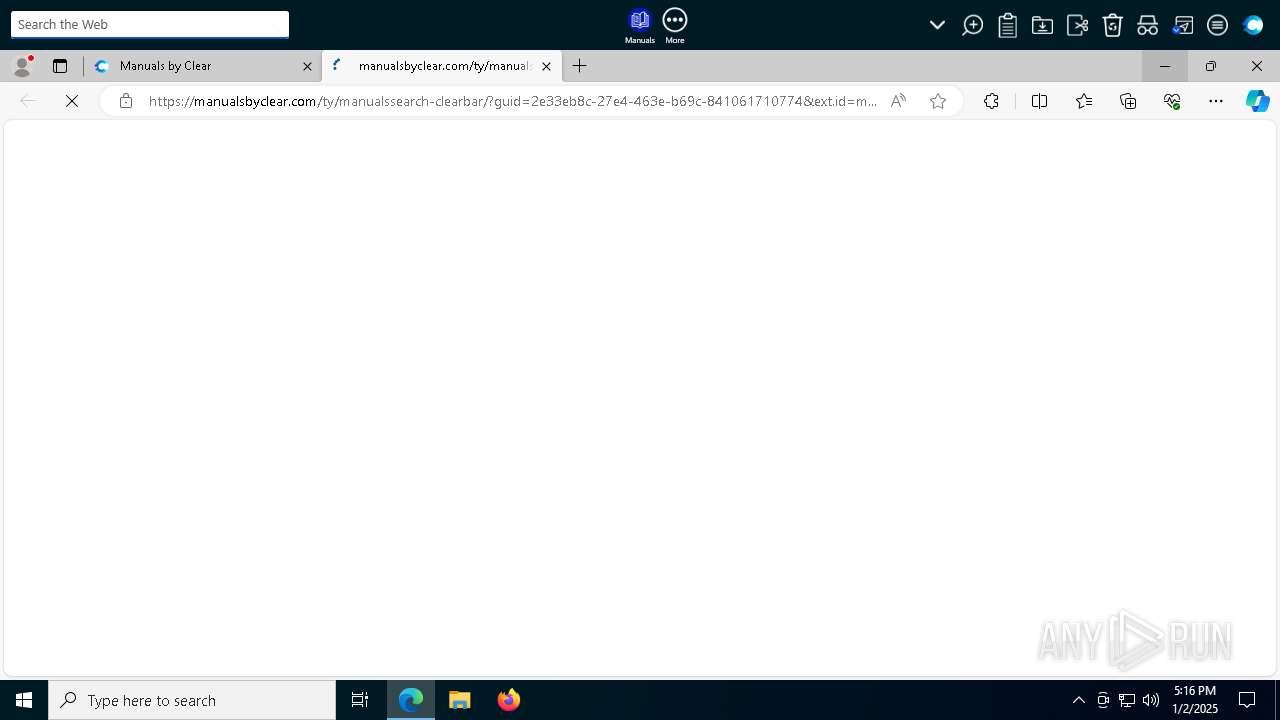Open the clipboard icon in Clear bar
The width and height of the screenshot is (1280, 720).
point(1007,25)
